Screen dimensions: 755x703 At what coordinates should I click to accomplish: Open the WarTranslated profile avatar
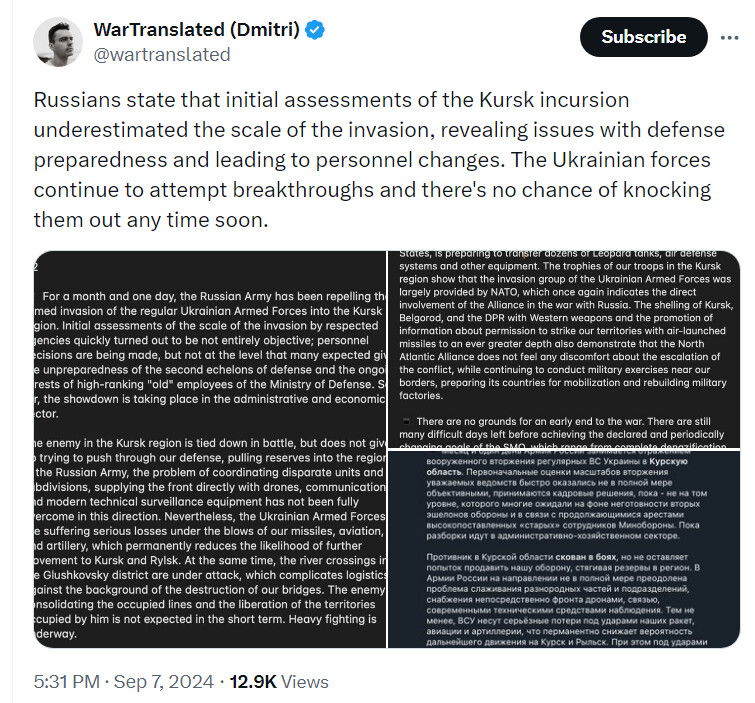click(x=58, y=42)
